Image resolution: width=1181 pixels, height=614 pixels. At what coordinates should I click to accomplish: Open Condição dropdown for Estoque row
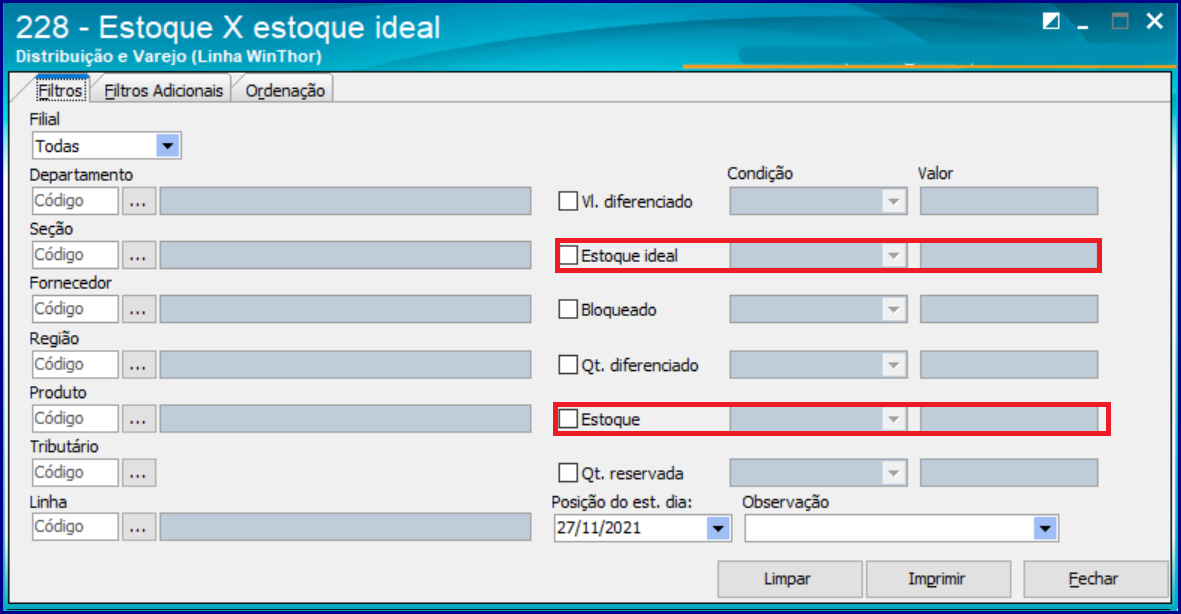(x=893, y=419)
